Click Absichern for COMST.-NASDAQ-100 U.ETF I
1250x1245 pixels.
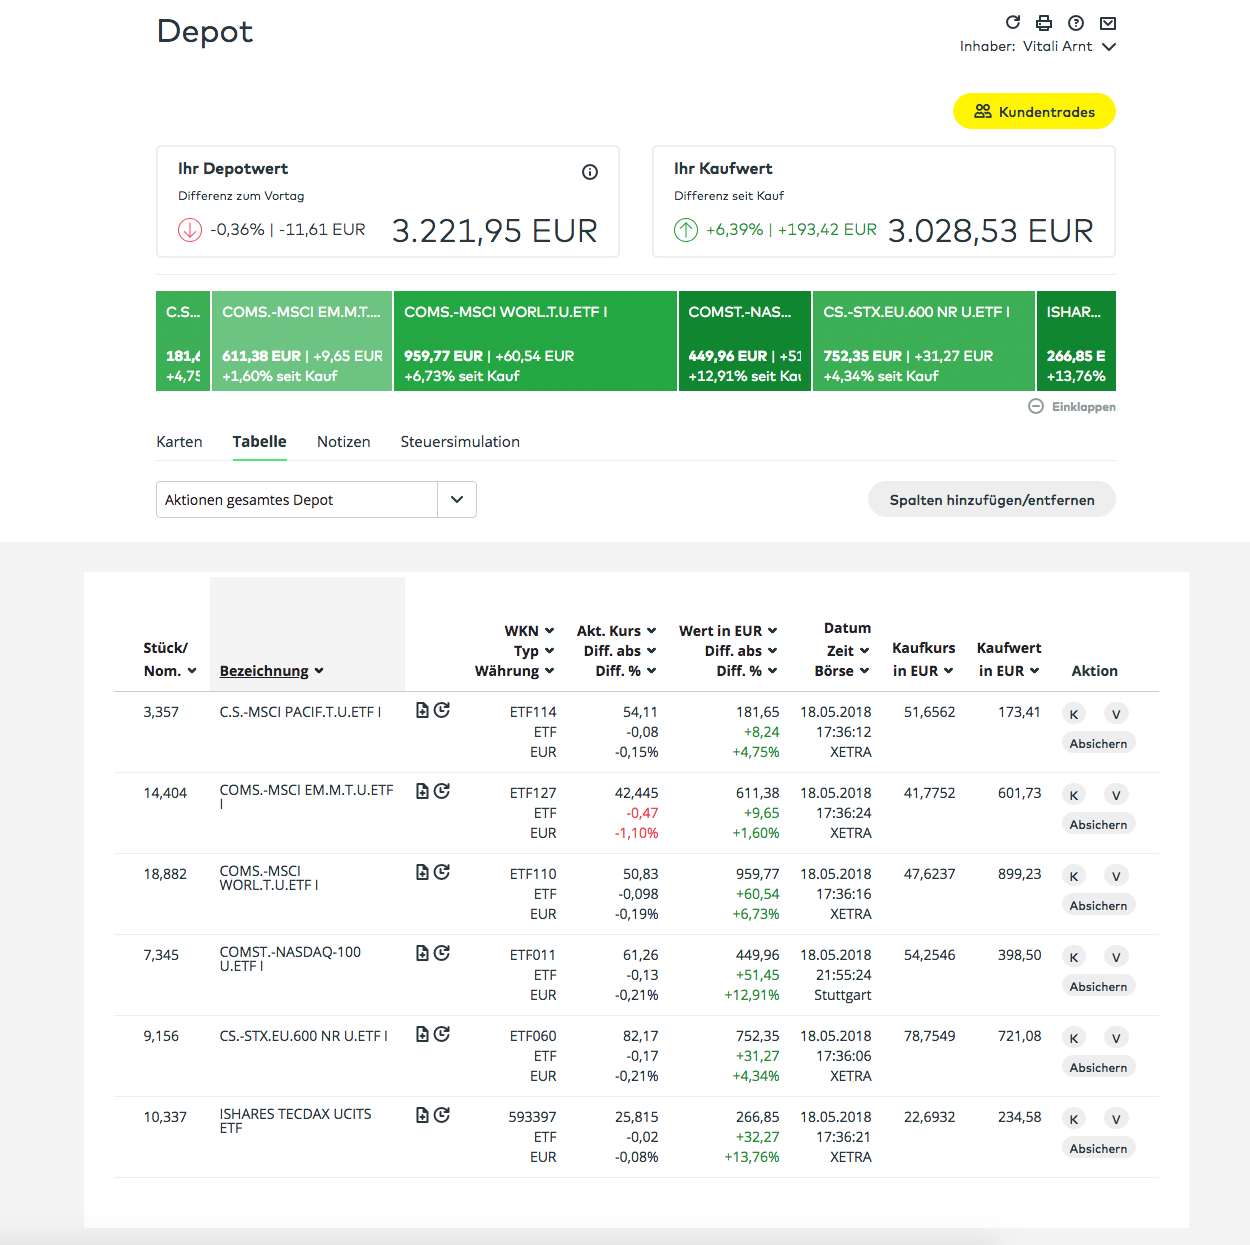1098,986
